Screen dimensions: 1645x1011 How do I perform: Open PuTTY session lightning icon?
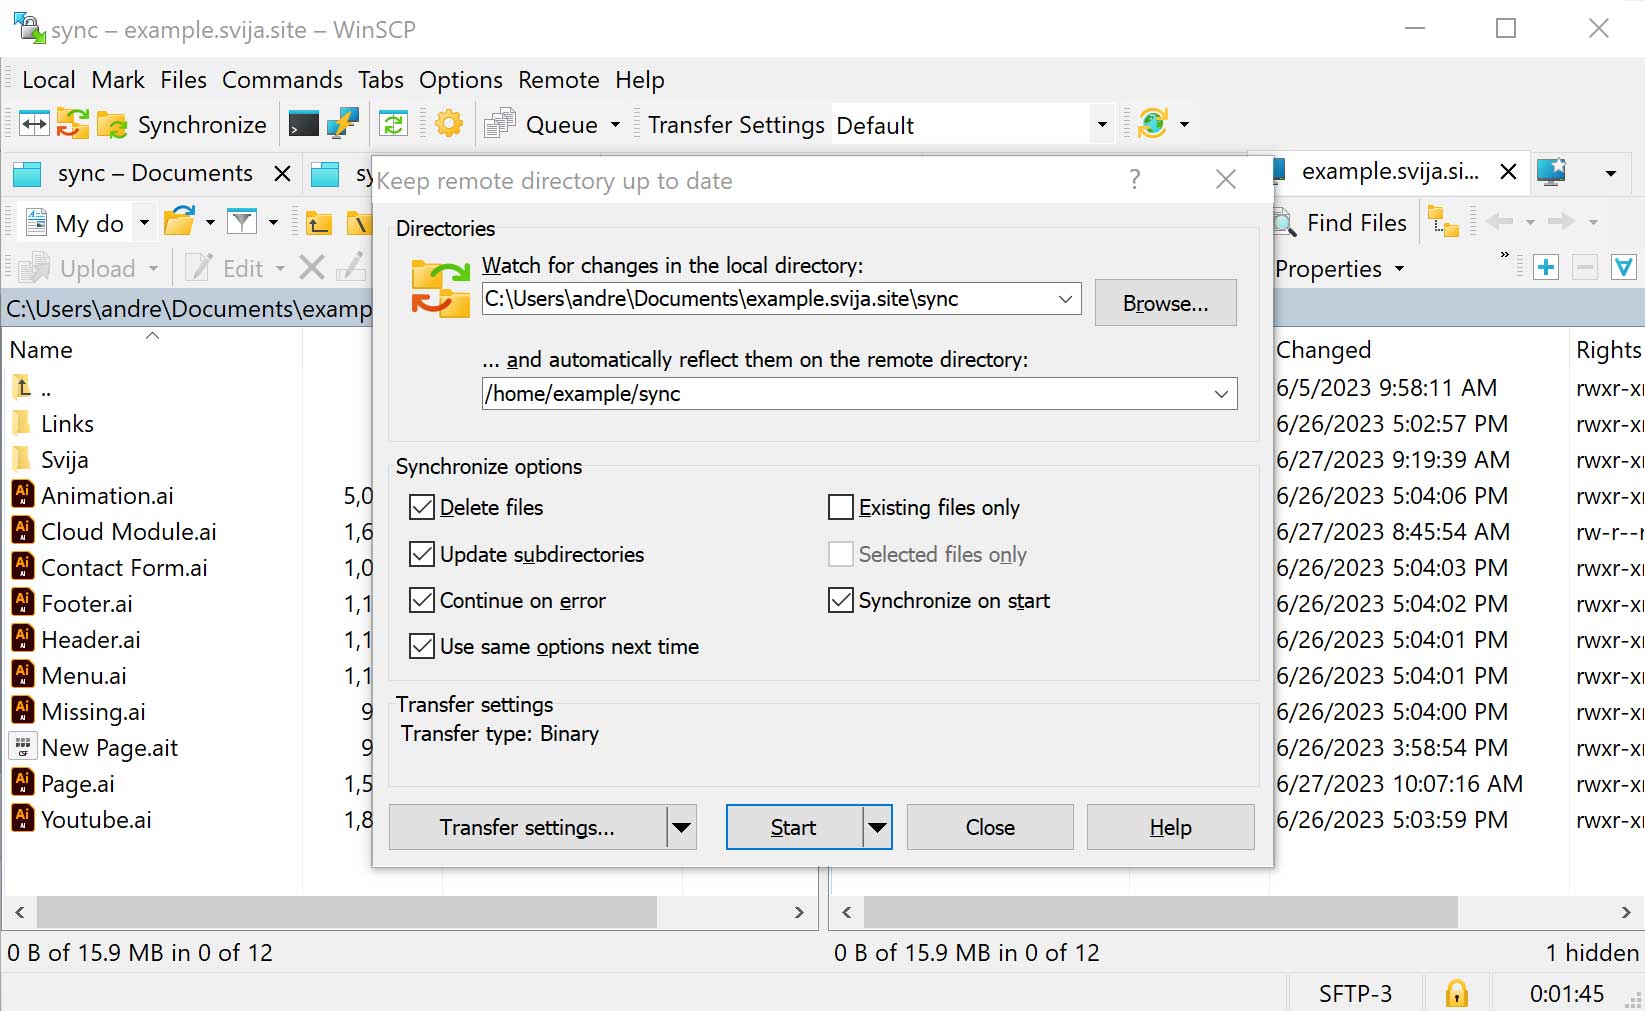coord(343,124)
